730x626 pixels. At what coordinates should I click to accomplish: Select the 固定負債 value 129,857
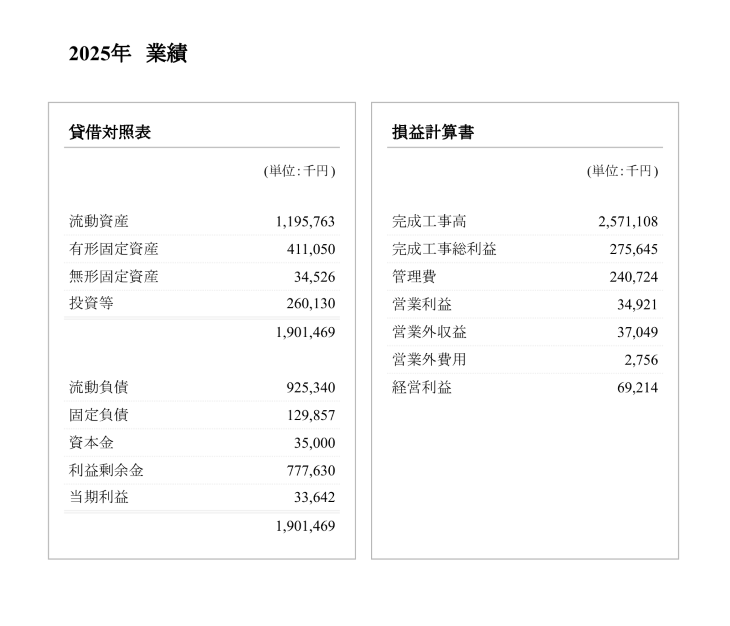point(310,416)
